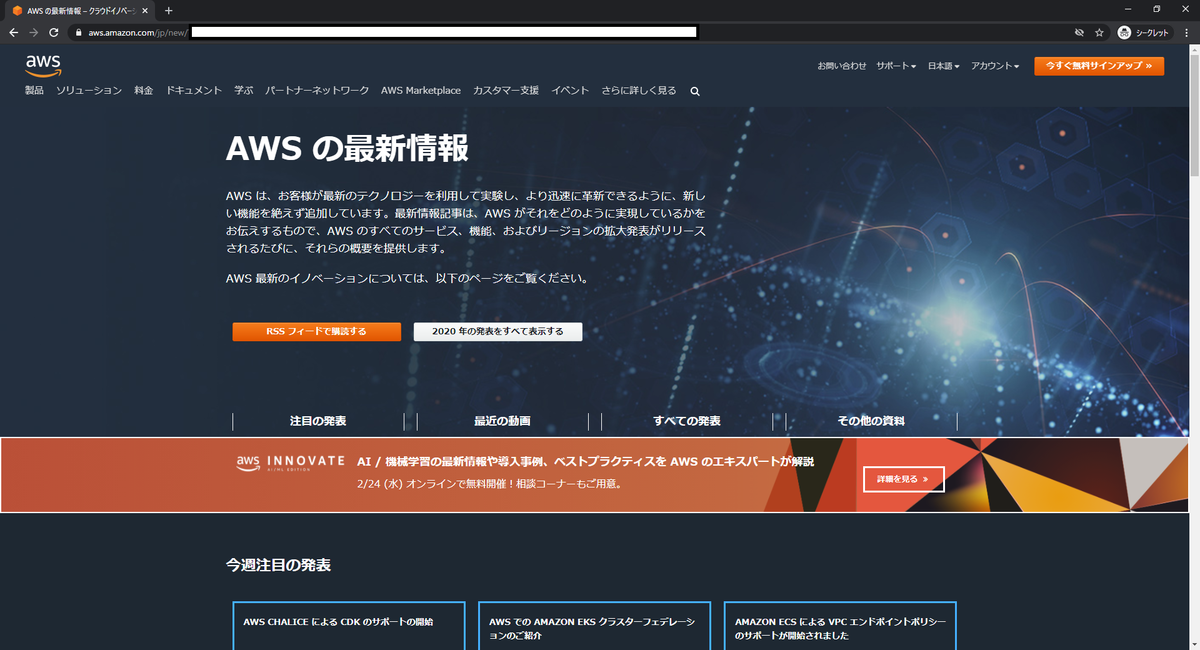1200x650 pixels.
Task: Click the AWS logo in header
Action: tap(44, 65)
